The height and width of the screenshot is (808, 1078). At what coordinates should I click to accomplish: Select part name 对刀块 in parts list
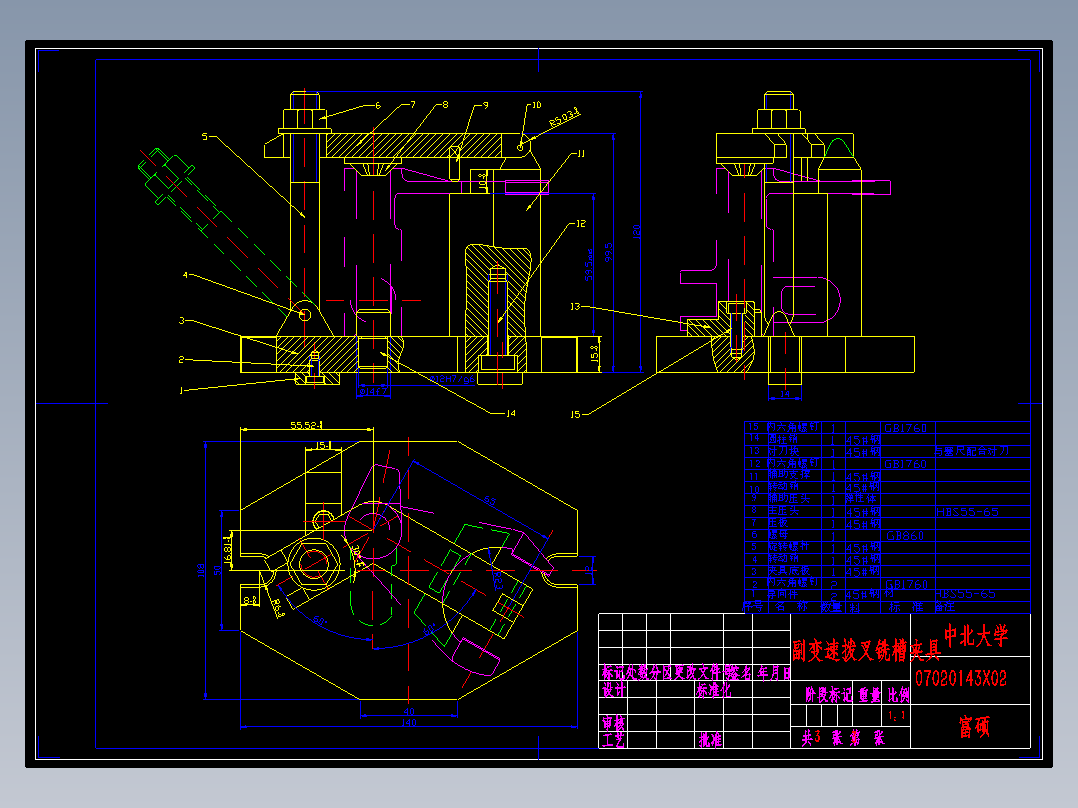[x=784, y=451]
